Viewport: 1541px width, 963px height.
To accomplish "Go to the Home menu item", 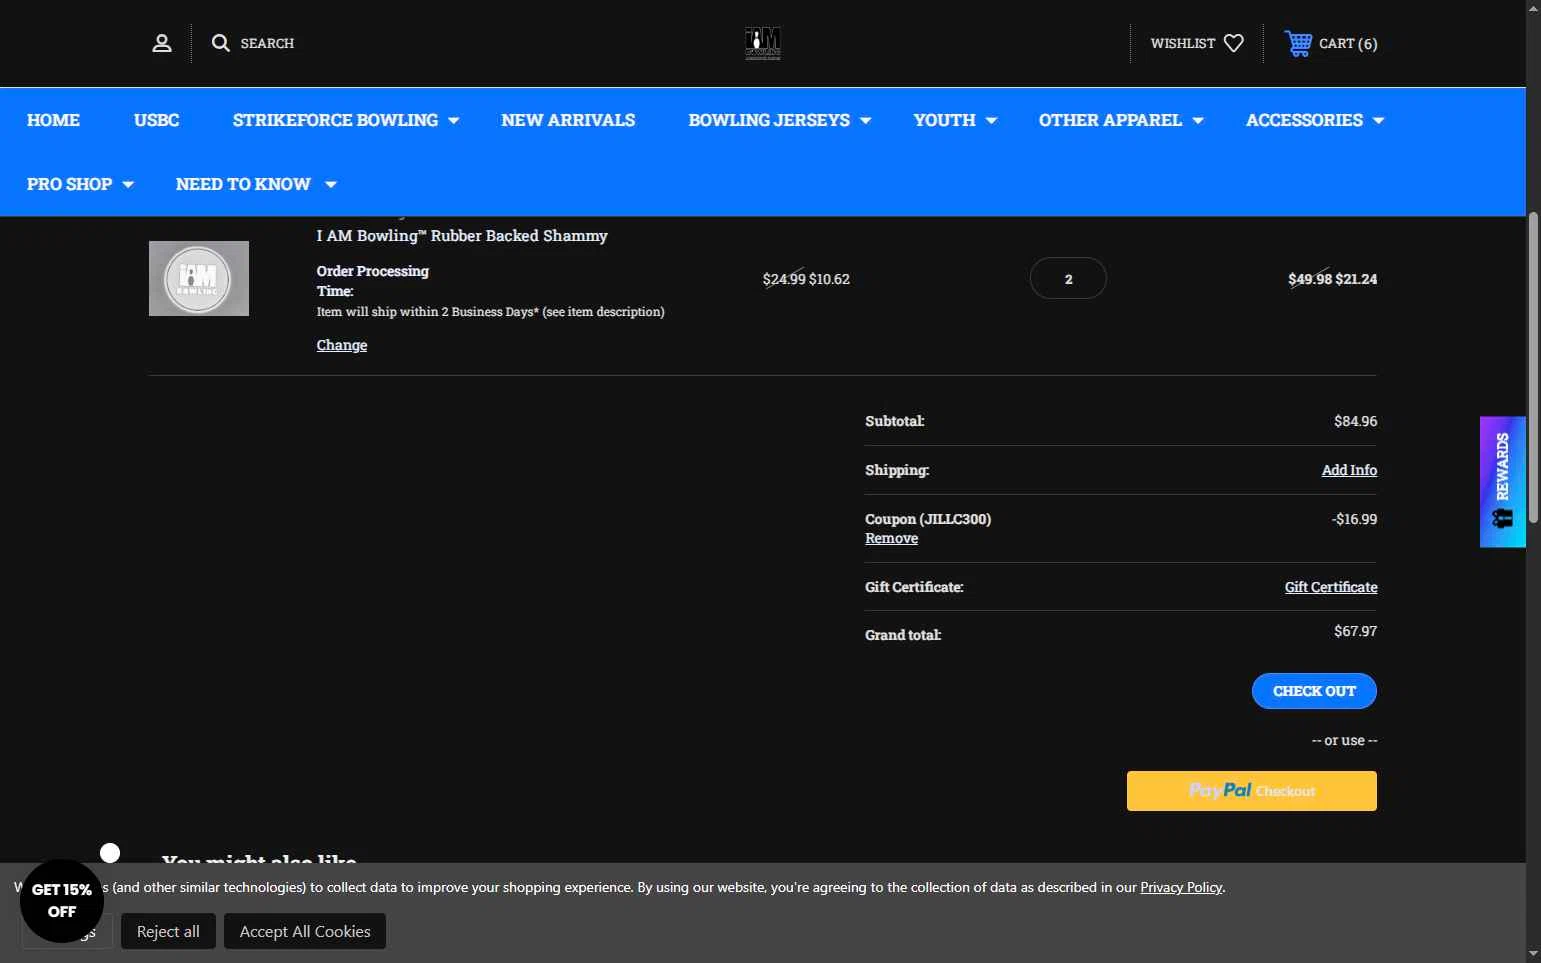I will click(53, 120).
